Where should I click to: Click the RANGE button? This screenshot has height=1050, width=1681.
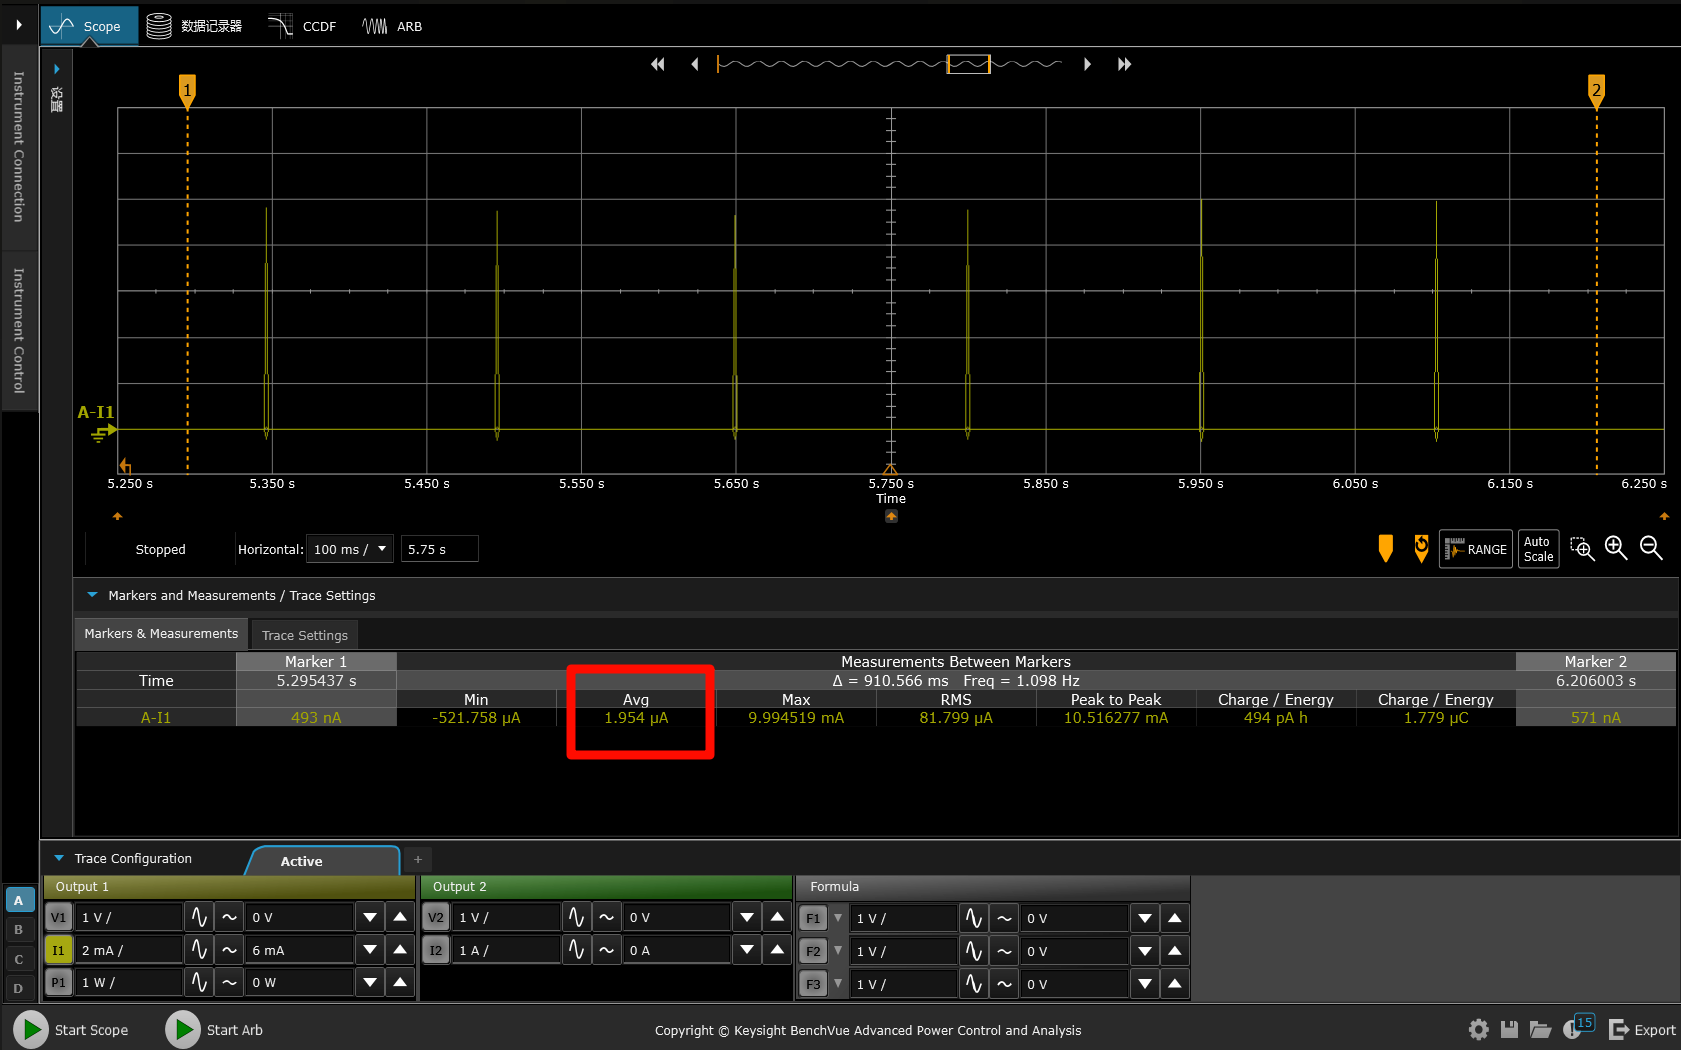point(1476,549)
